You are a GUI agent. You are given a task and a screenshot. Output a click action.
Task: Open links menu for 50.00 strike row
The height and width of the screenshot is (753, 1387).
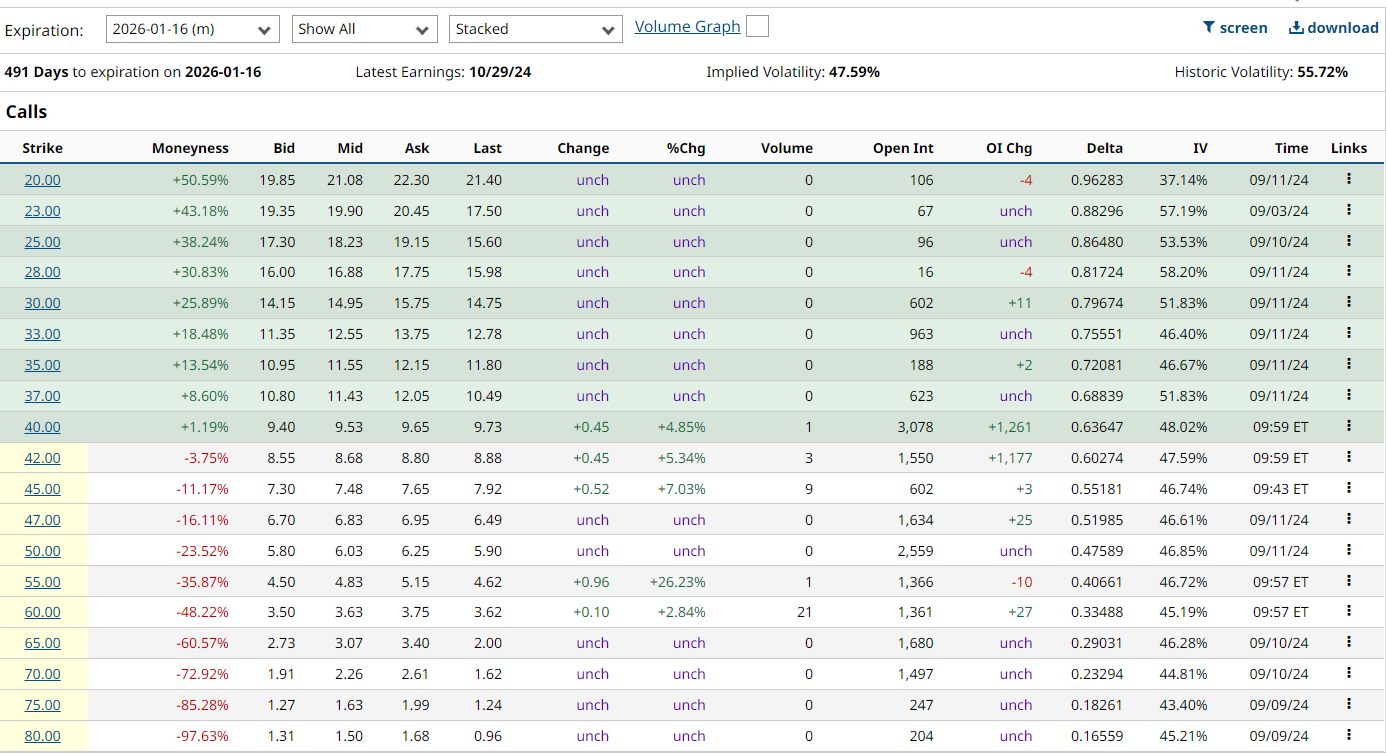(x=1348, y=550)
